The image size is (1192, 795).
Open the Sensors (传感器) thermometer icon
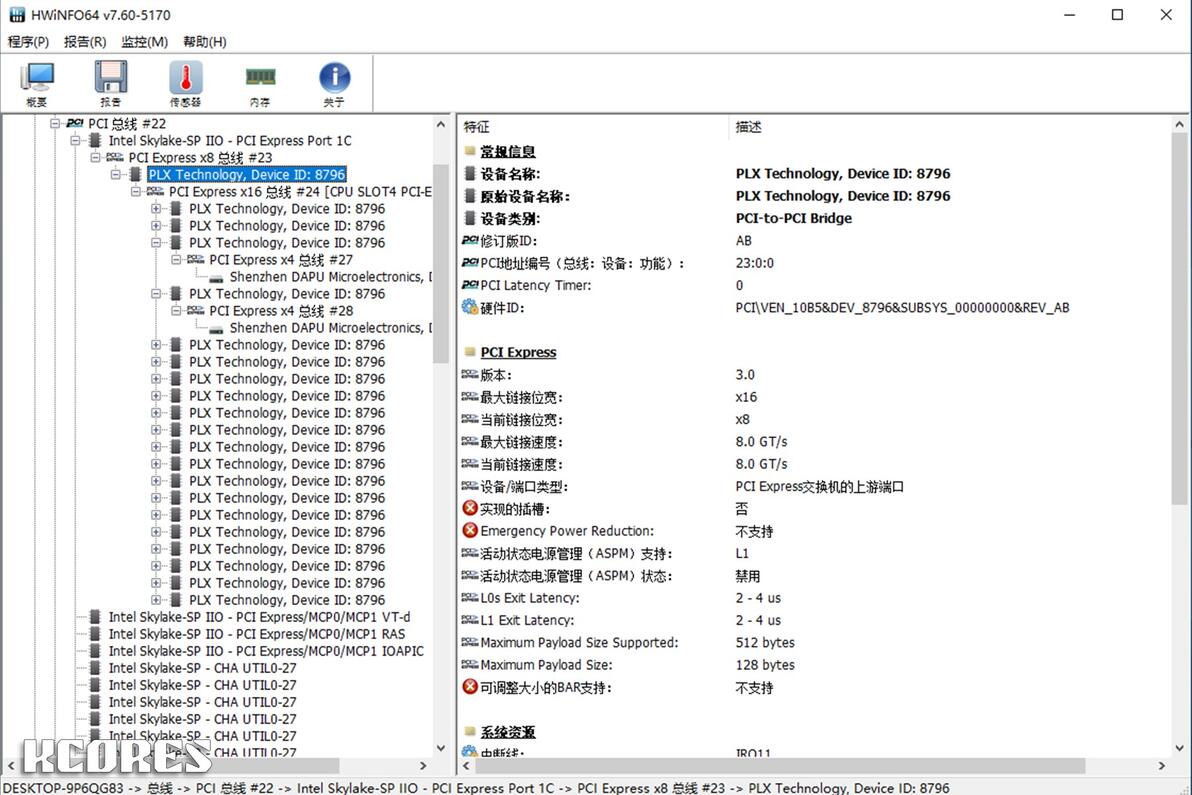coord(185,84)
